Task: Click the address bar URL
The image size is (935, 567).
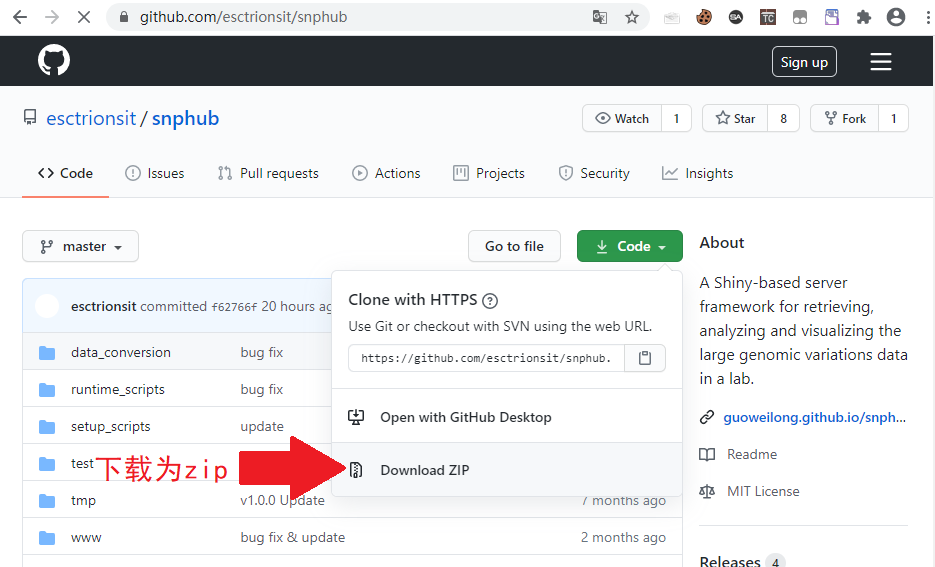Action: click(x=243, y=17)
